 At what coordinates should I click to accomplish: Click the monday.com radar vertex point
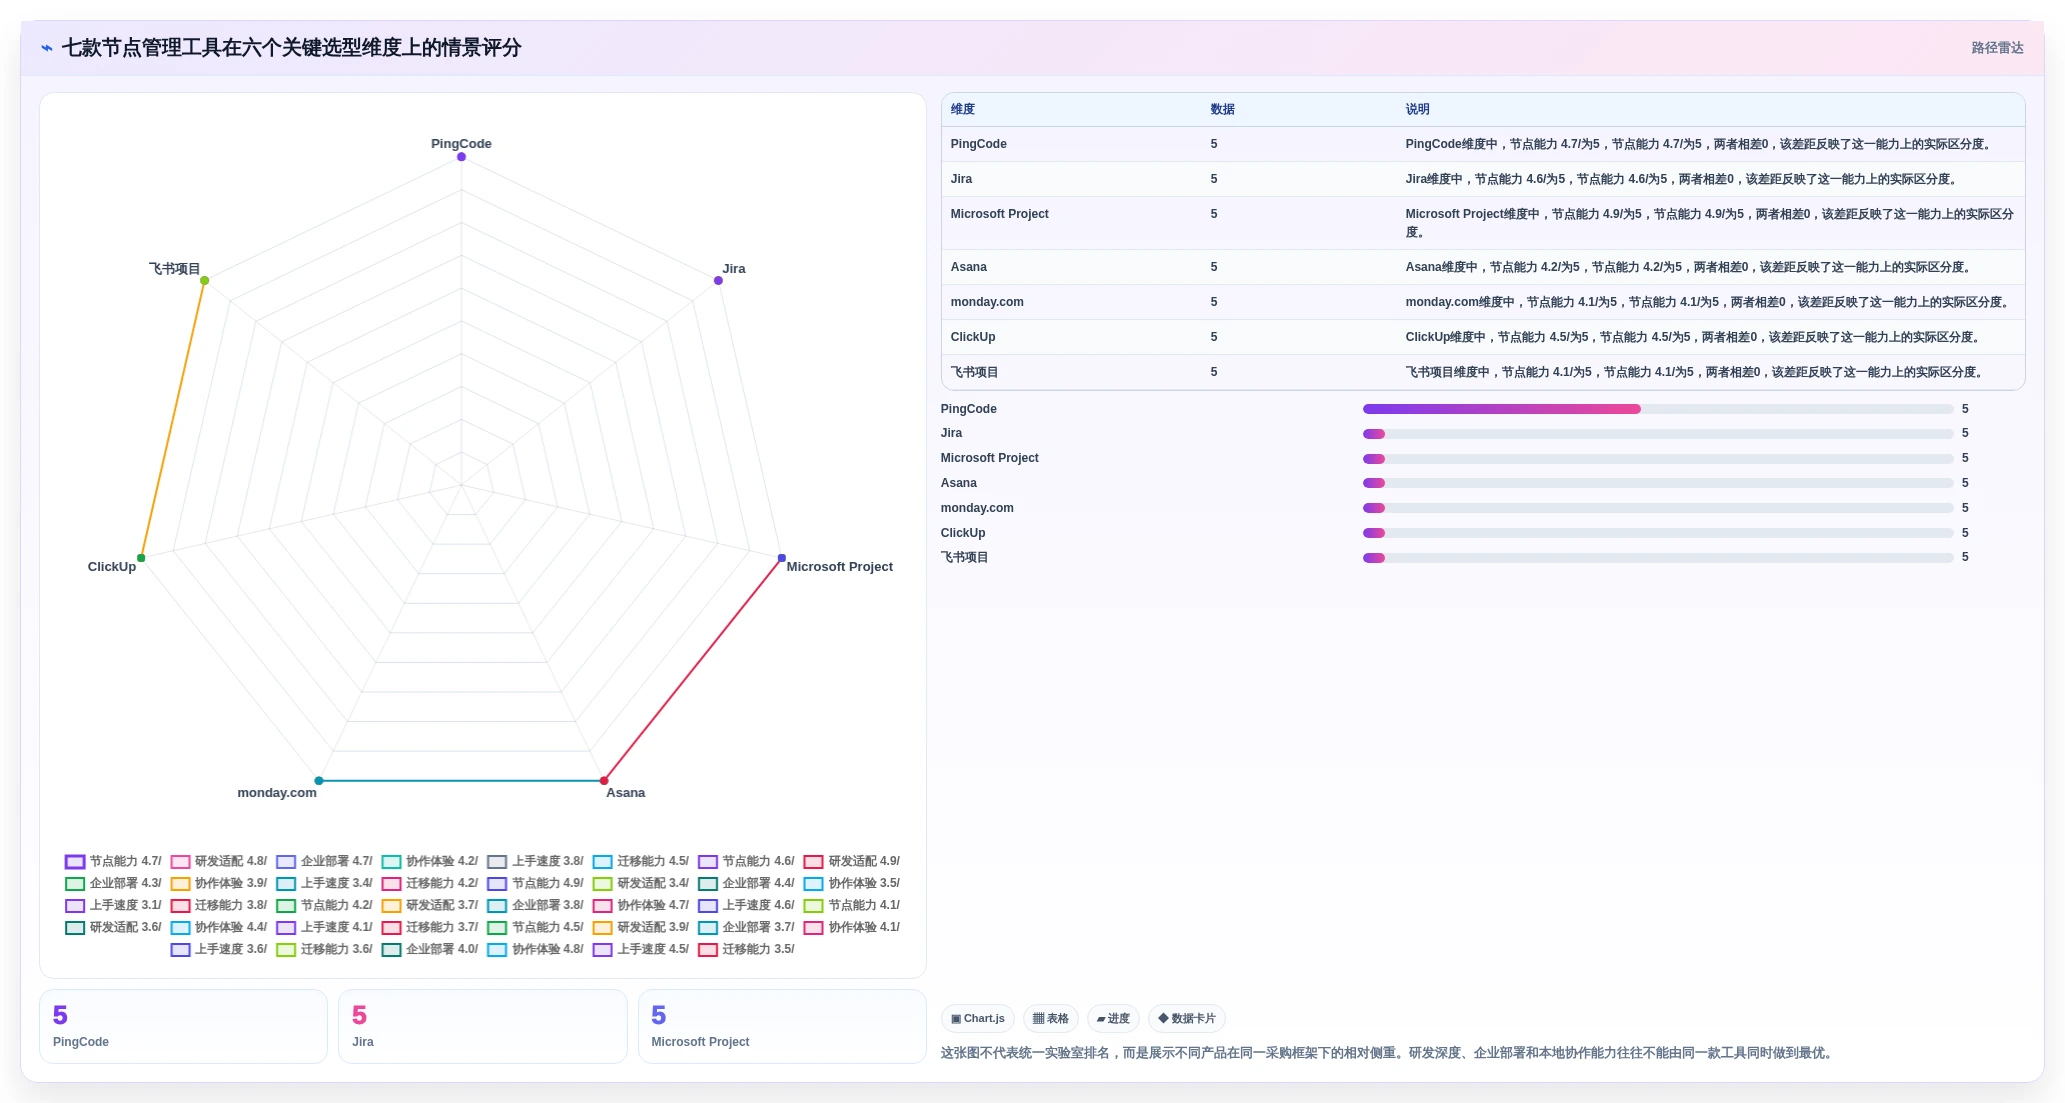pyautogui.click(x=319, y=781)
